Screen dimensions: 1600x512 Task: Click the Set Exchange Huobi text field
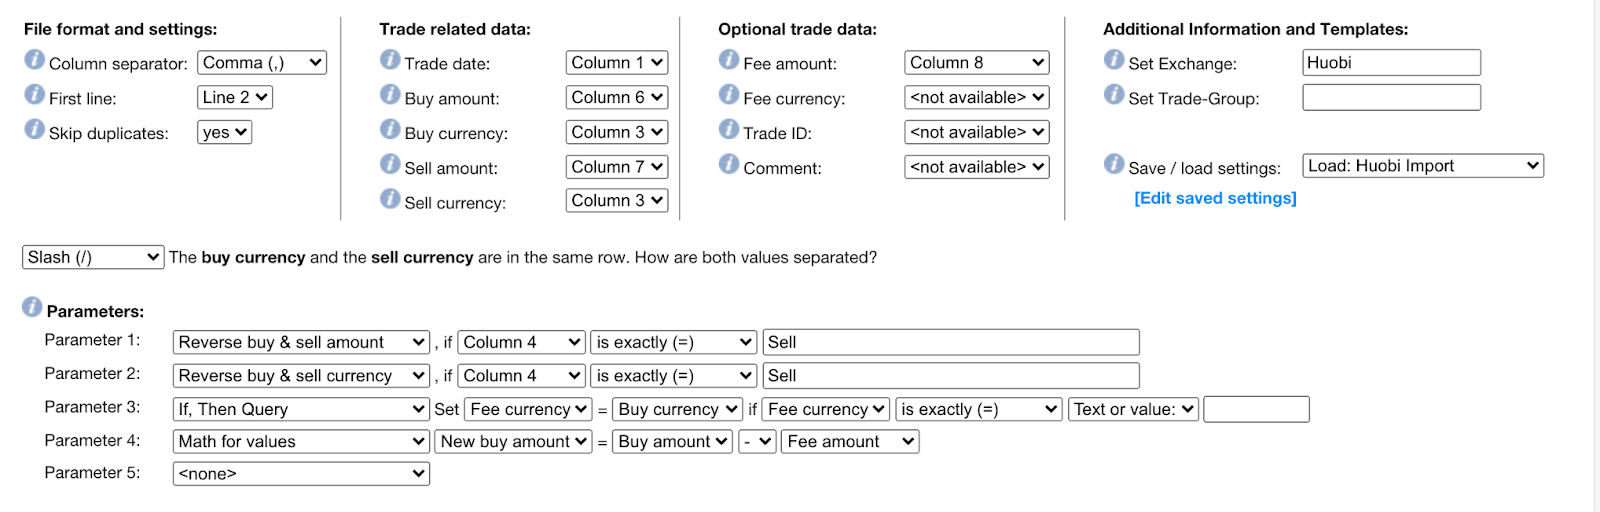[x=1391, y=63]
